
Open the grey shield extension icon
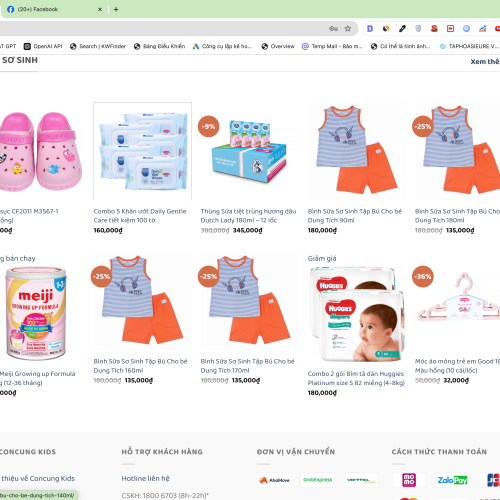coord(418,29)
